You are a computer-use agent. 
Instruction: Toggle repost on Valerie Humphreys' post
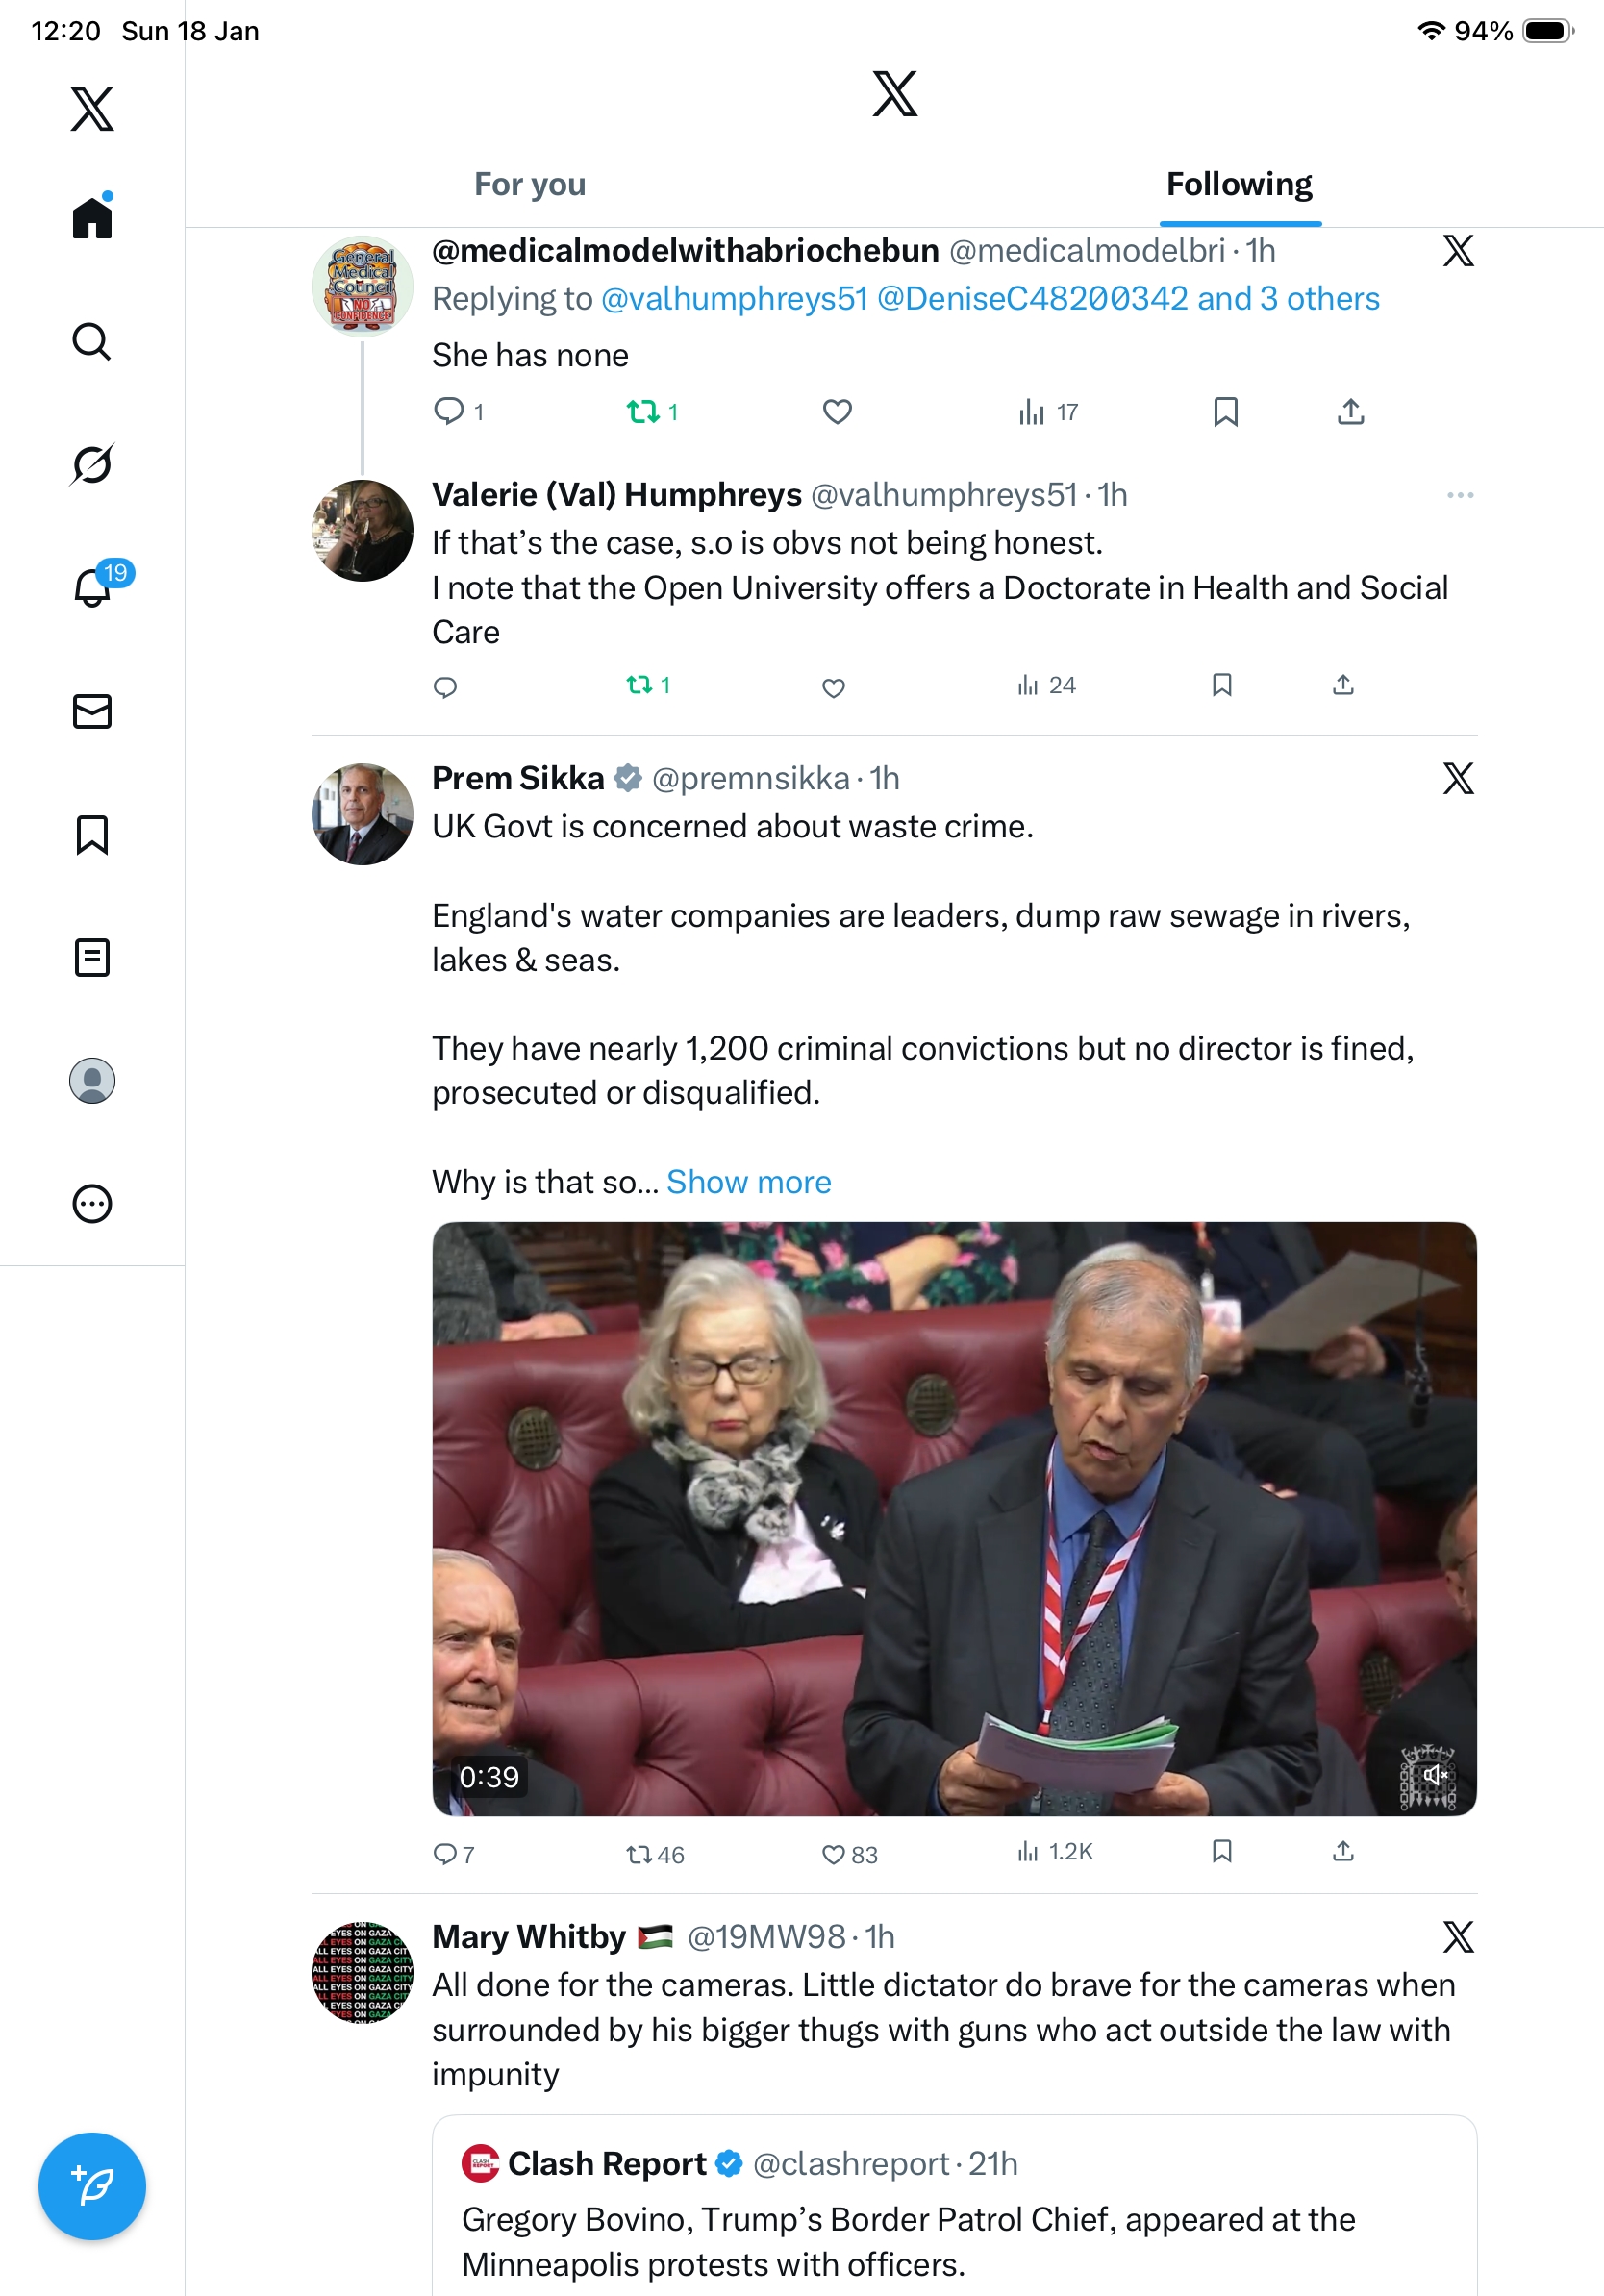(648, 685)
